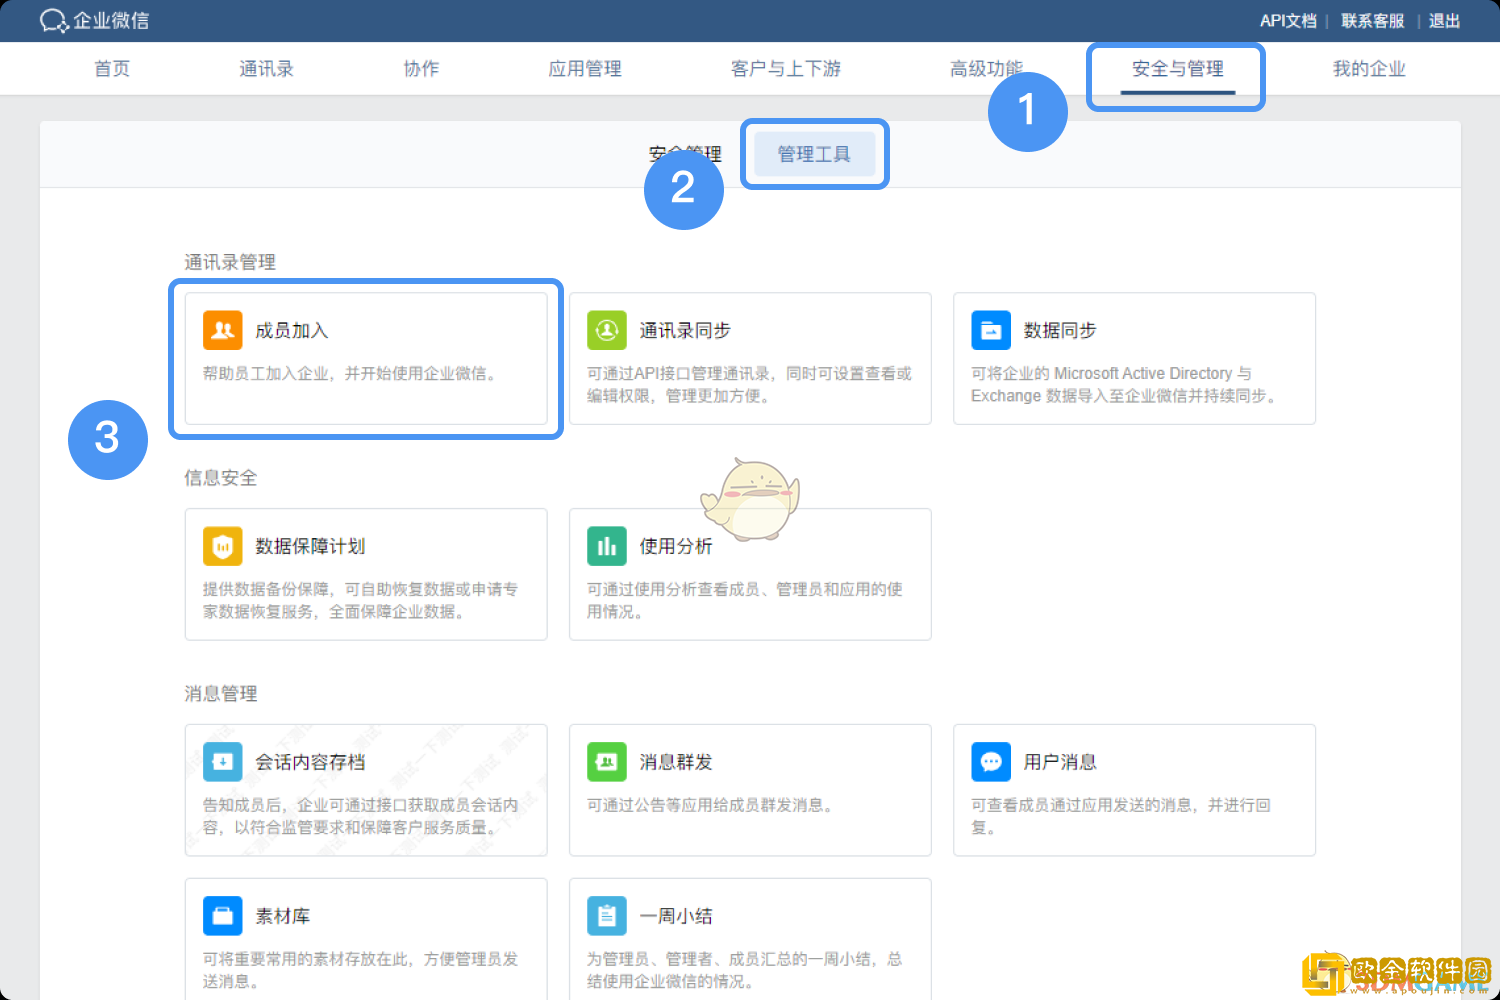Click description starting 为管理员、管理者、成员汇总

[x=745, y=971]
